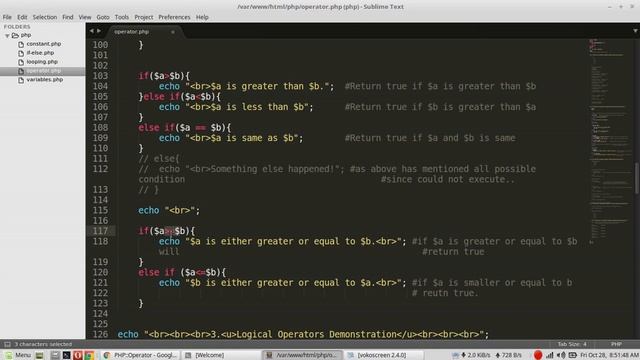Open the clock showing Fri Oct 28
Image resolution: width=640 pixels, height=360 pixels.
(x=609, y=355)
